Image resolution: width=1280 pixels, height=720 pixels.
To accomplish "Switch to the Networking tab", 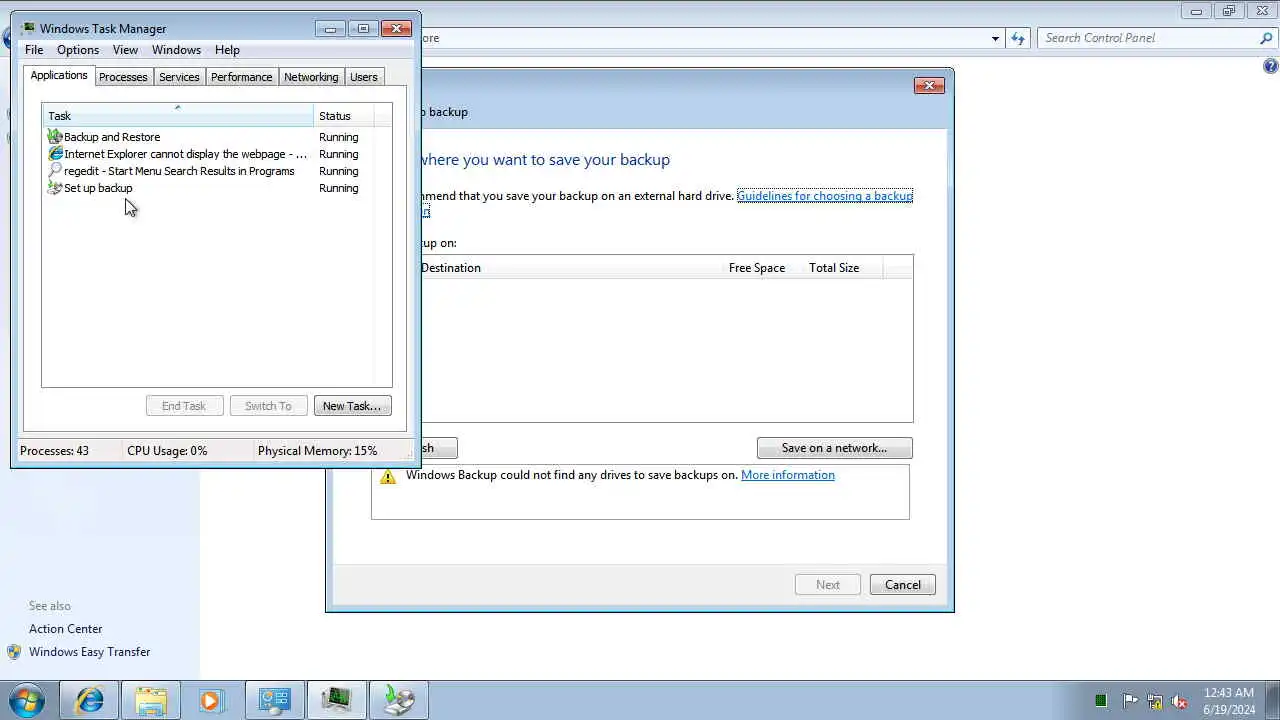I will [x=311, y=77].
